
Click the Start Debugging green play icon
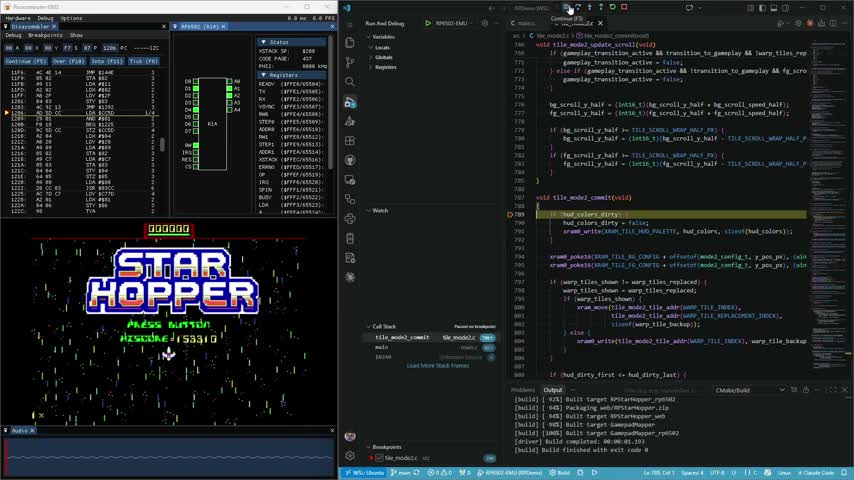click(x=428, y=23)
